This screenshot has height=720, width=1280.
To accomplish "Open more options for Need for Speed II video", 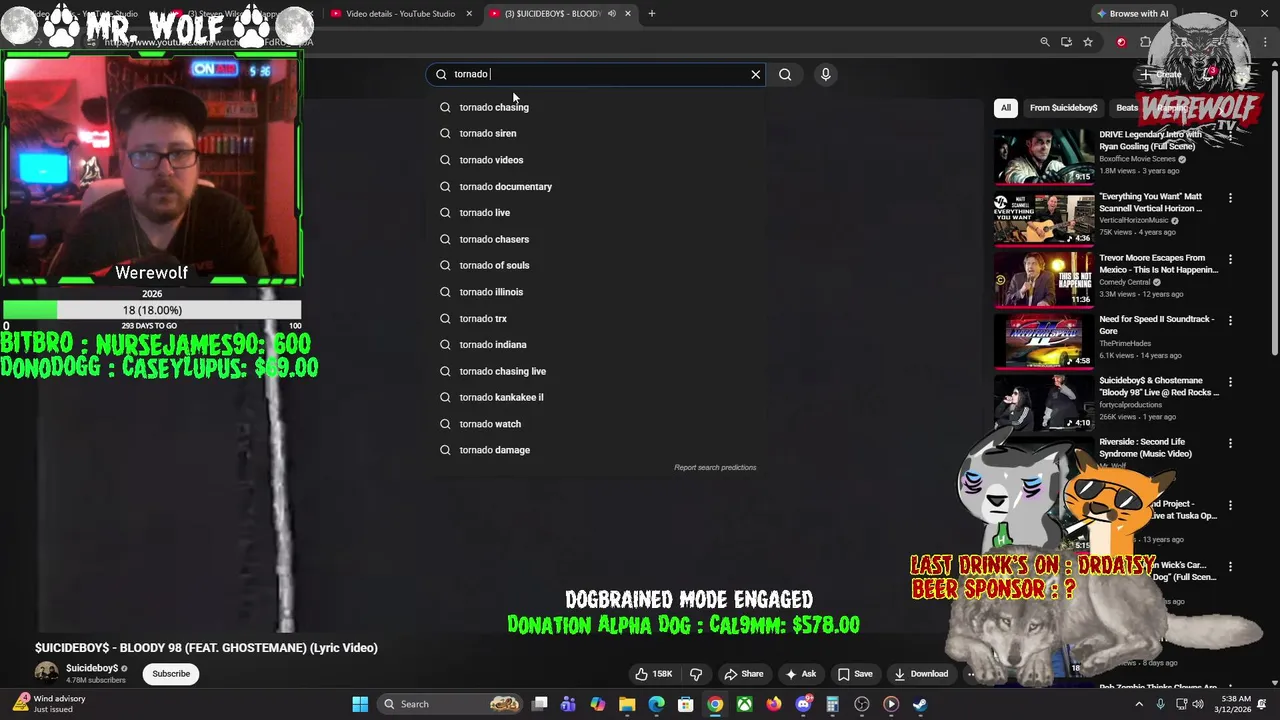I will [x=1230, y=321].
